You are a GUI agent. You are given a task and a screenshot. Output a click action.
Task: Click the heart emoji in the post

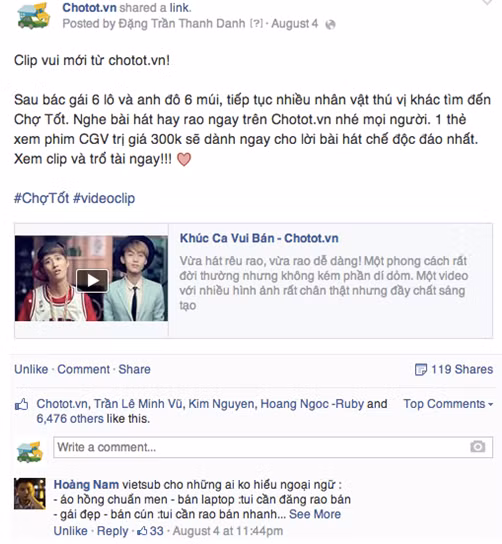(184, 160)
